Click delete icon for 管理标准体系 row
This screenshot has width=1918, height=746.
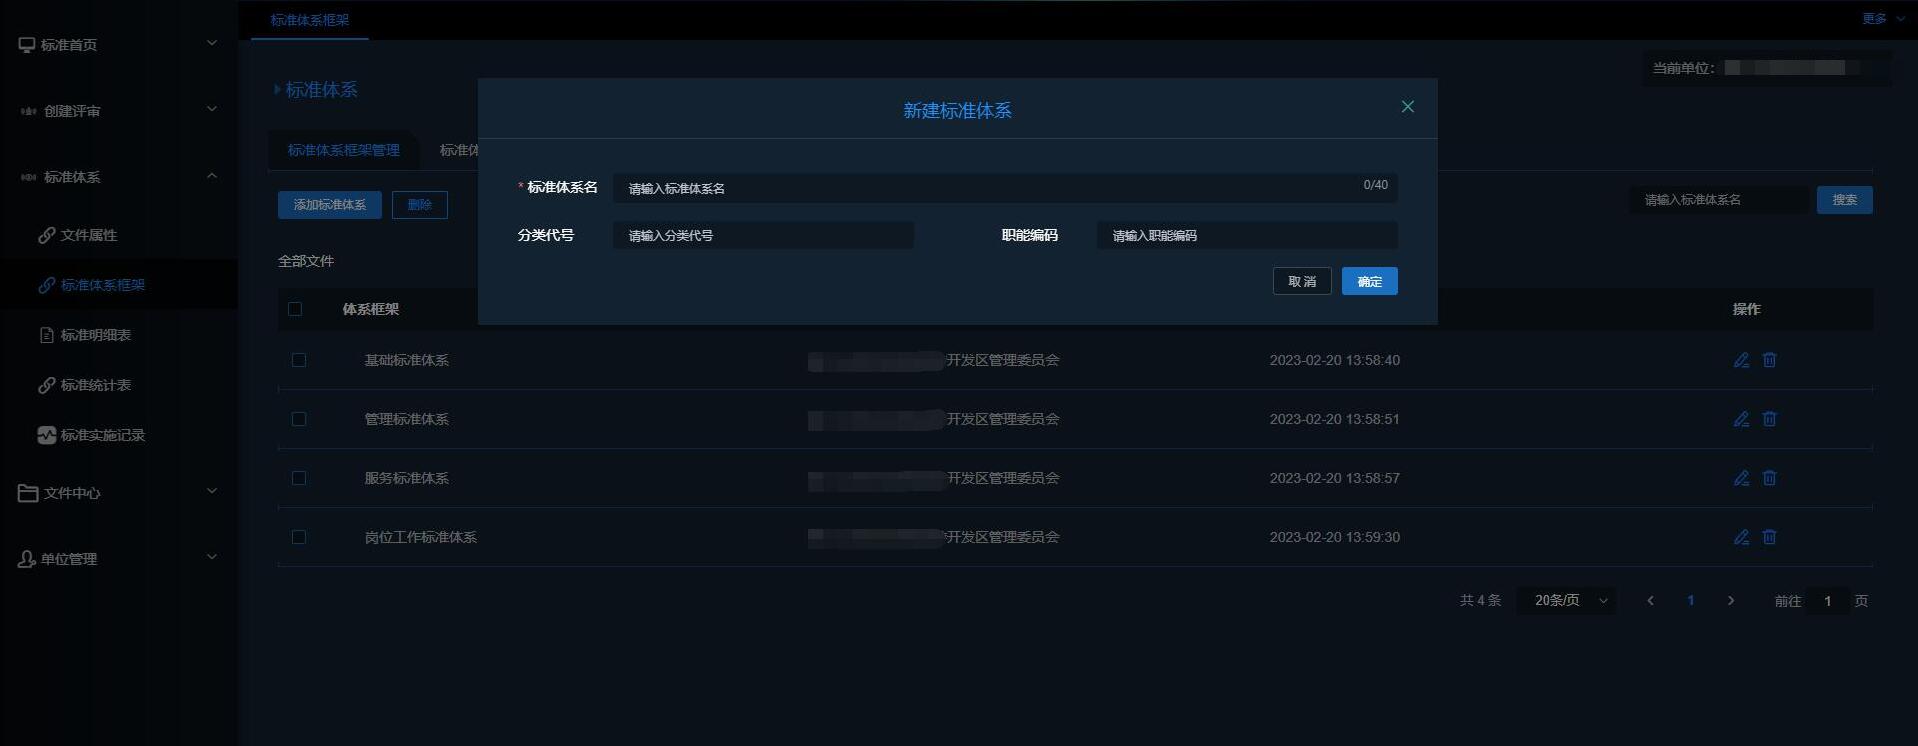point(1769,419)
